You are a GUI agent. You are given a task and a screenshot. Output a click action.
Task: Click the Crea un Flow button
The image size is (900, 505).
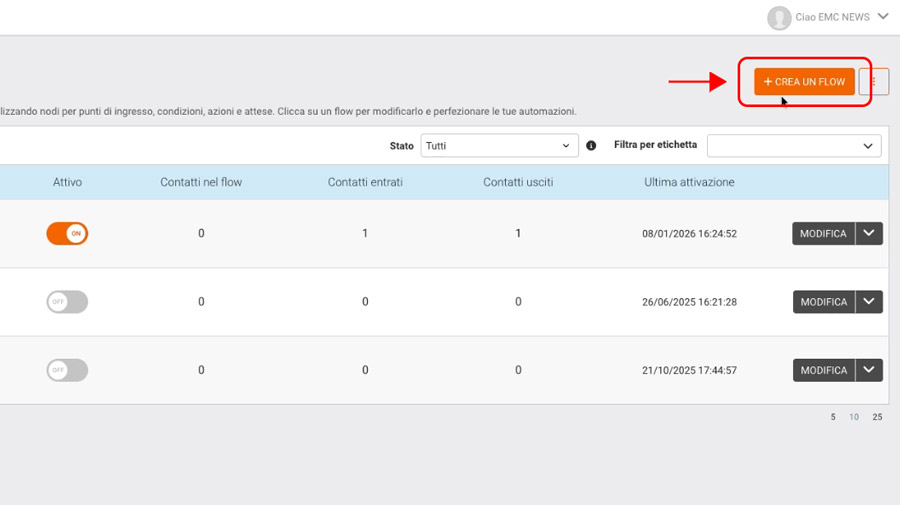pyautogui.click(x=804, y=82)
